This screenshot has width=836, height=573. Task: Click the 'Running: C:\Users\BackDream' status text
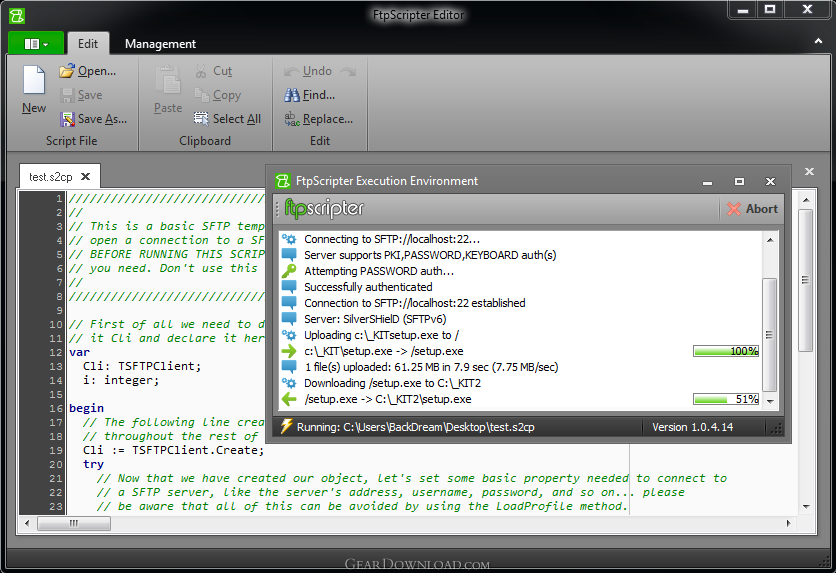tap(415, 427)
